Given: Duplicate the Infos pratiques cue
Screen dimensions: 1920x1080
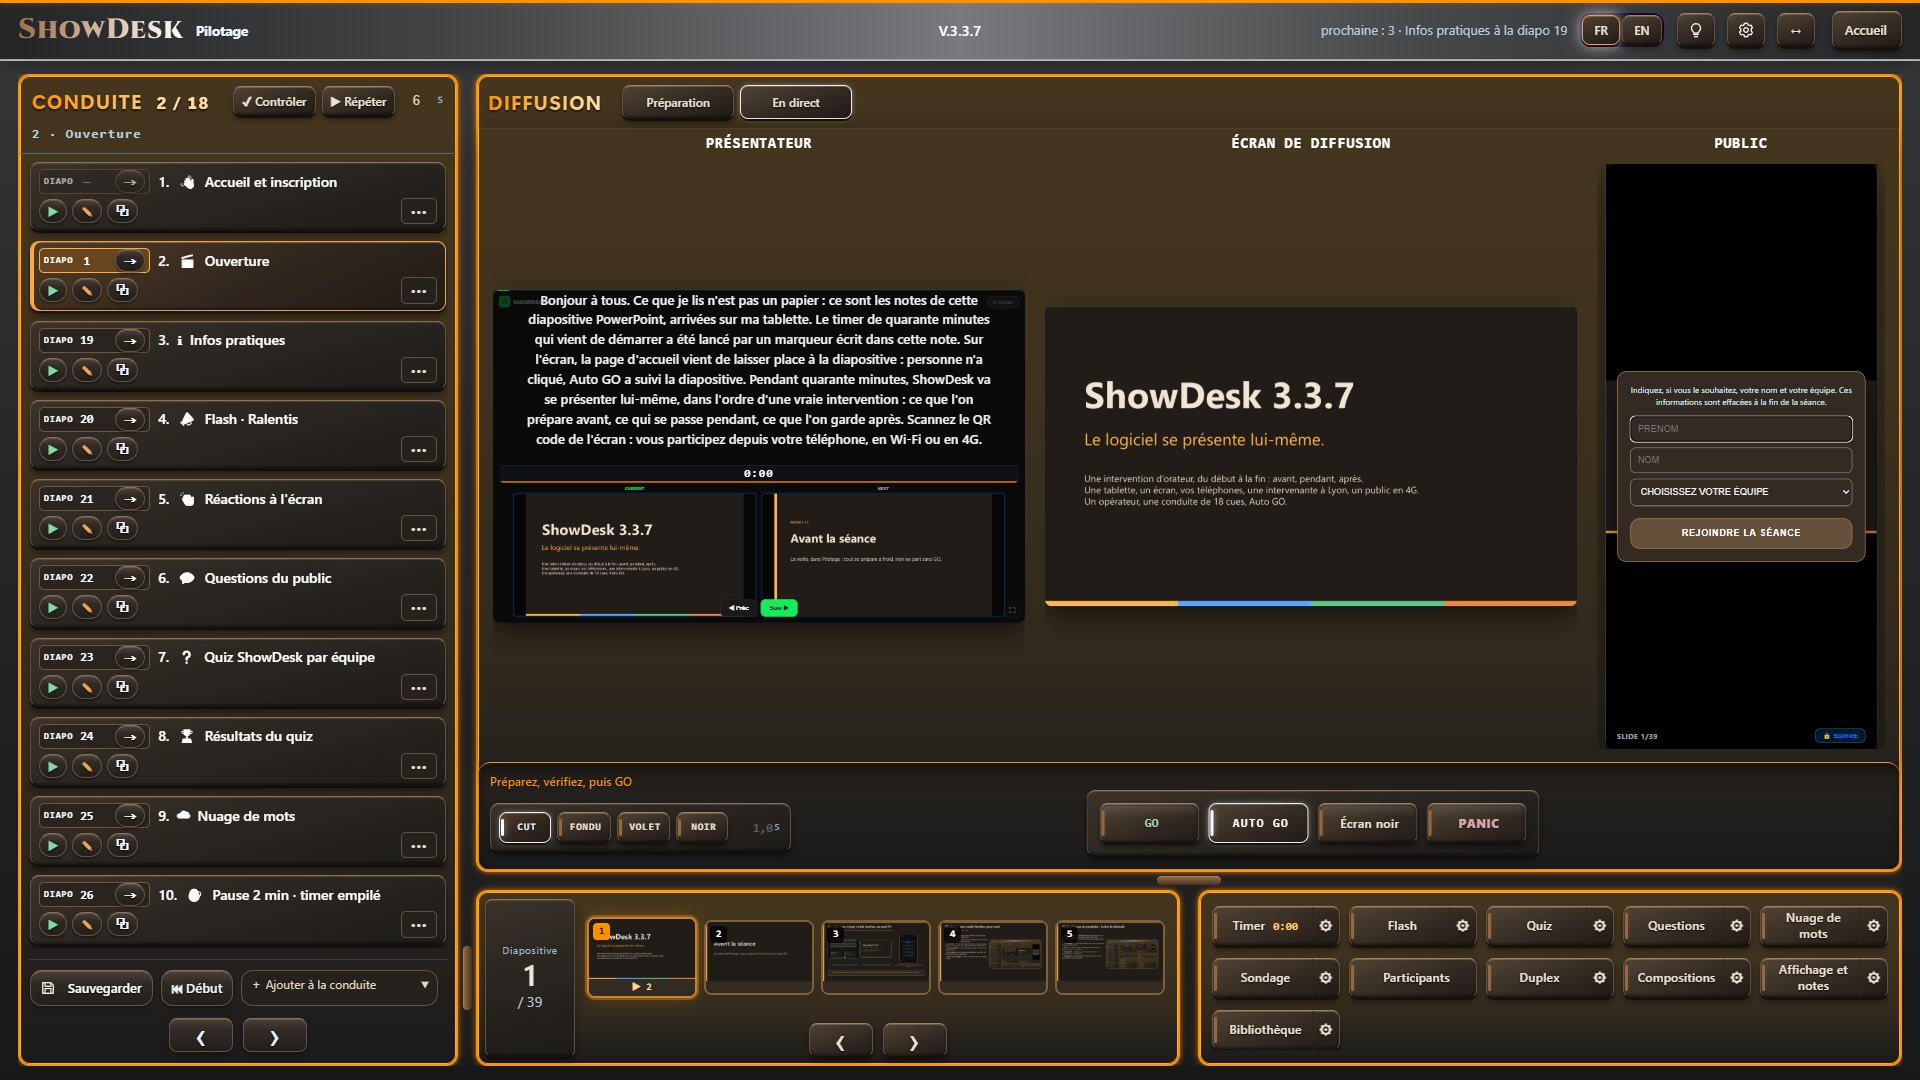Looking at the screenshot, I should click(122, 370).
